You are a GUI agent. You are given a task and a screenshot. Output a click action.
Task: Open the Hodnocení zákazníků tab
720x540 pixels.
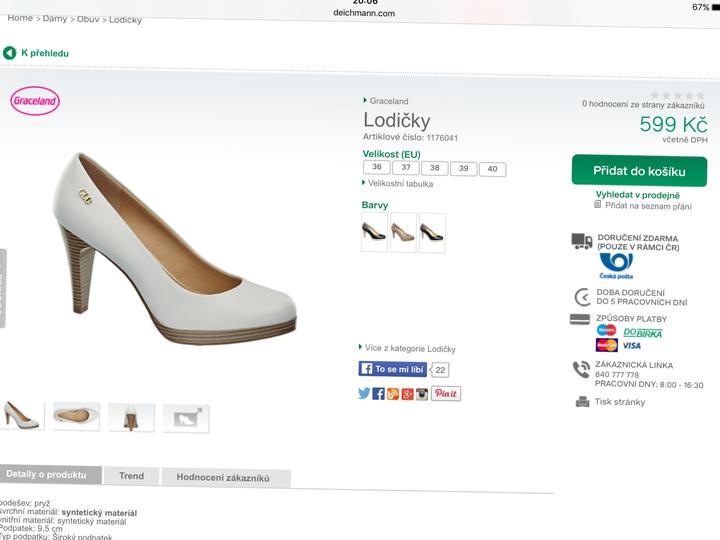click(224, 478)
